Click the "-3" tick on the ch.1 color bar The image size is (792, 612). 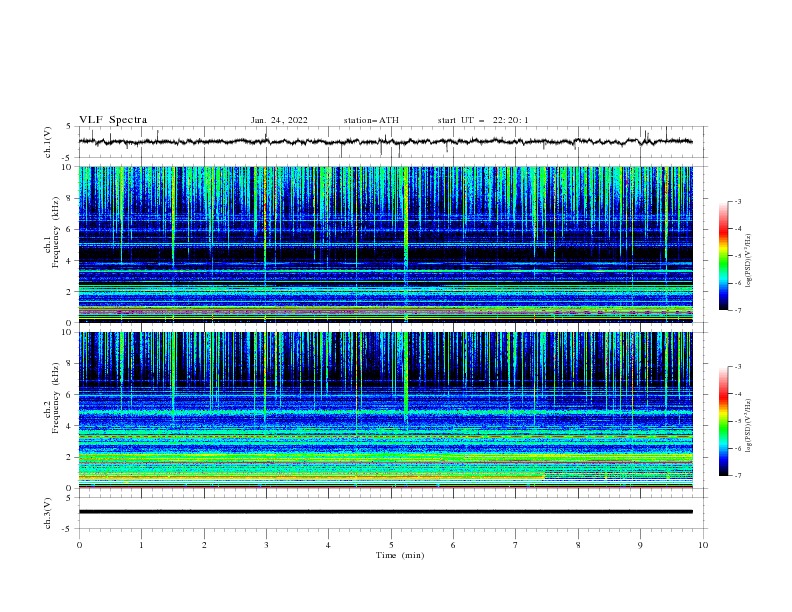(x=738, y=201)
